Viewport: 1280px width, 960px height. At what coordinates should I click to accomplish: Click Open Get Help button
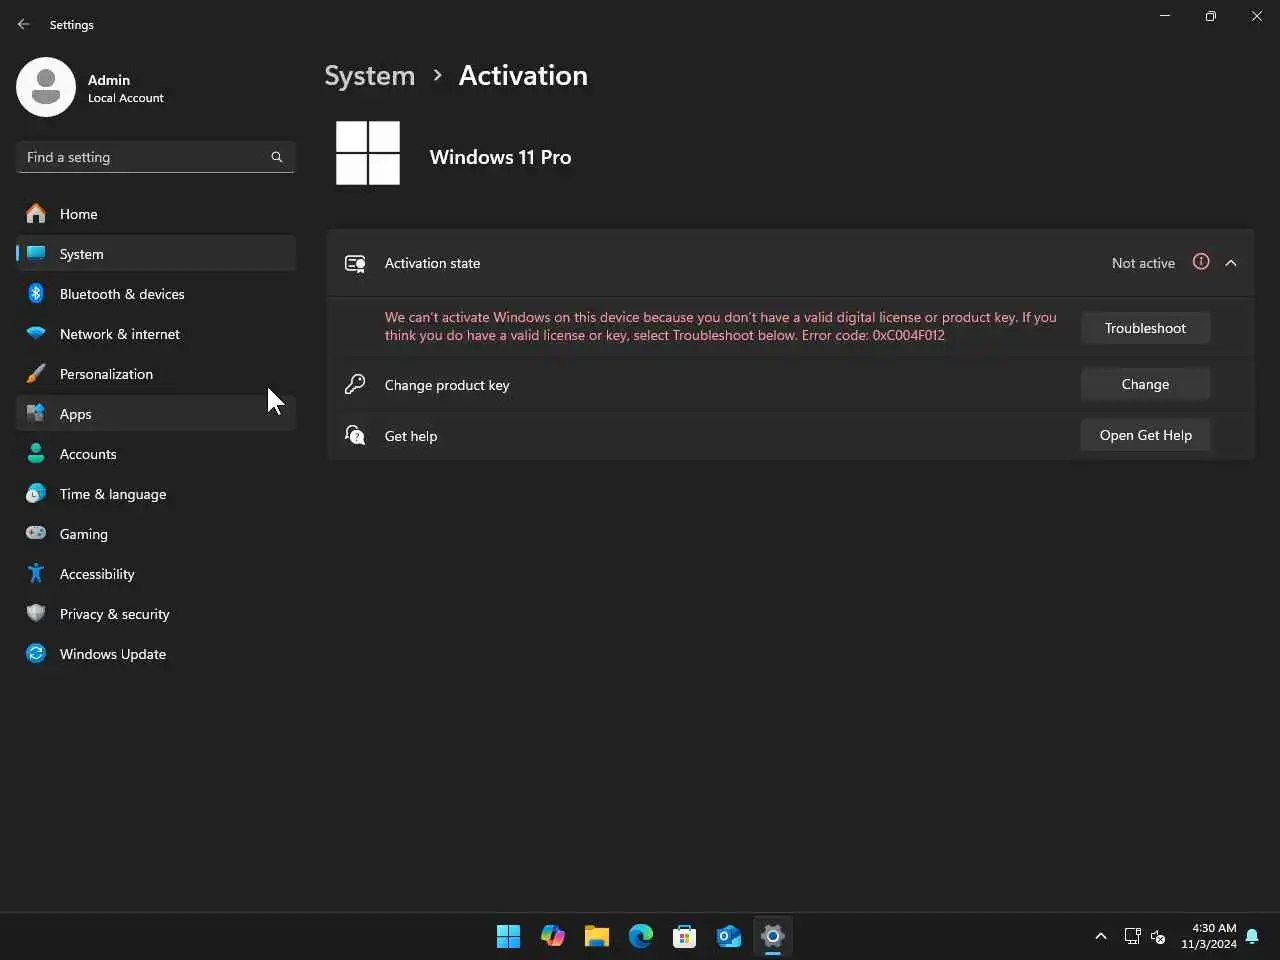tap(1145, 435)
